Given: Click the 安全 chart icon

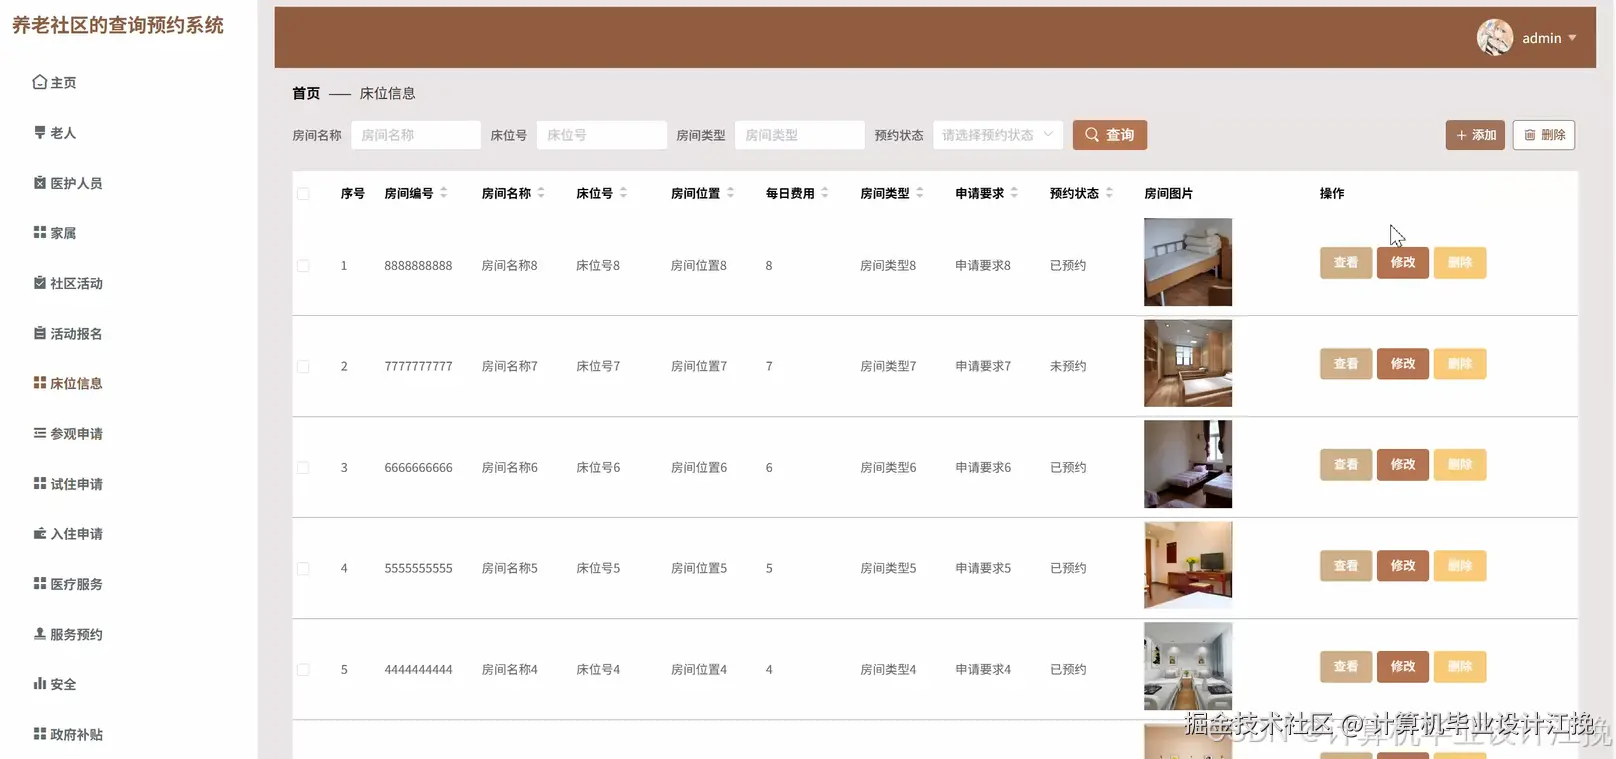Looking at the screenshot, I should click(x=40, y=683).
